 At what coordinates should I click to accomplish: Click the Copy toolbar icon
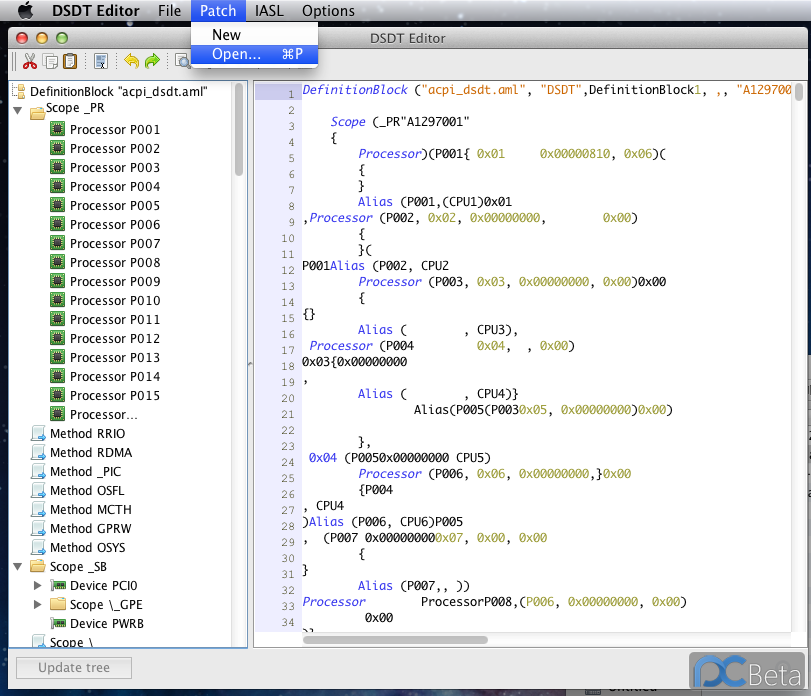coord(50,61)
